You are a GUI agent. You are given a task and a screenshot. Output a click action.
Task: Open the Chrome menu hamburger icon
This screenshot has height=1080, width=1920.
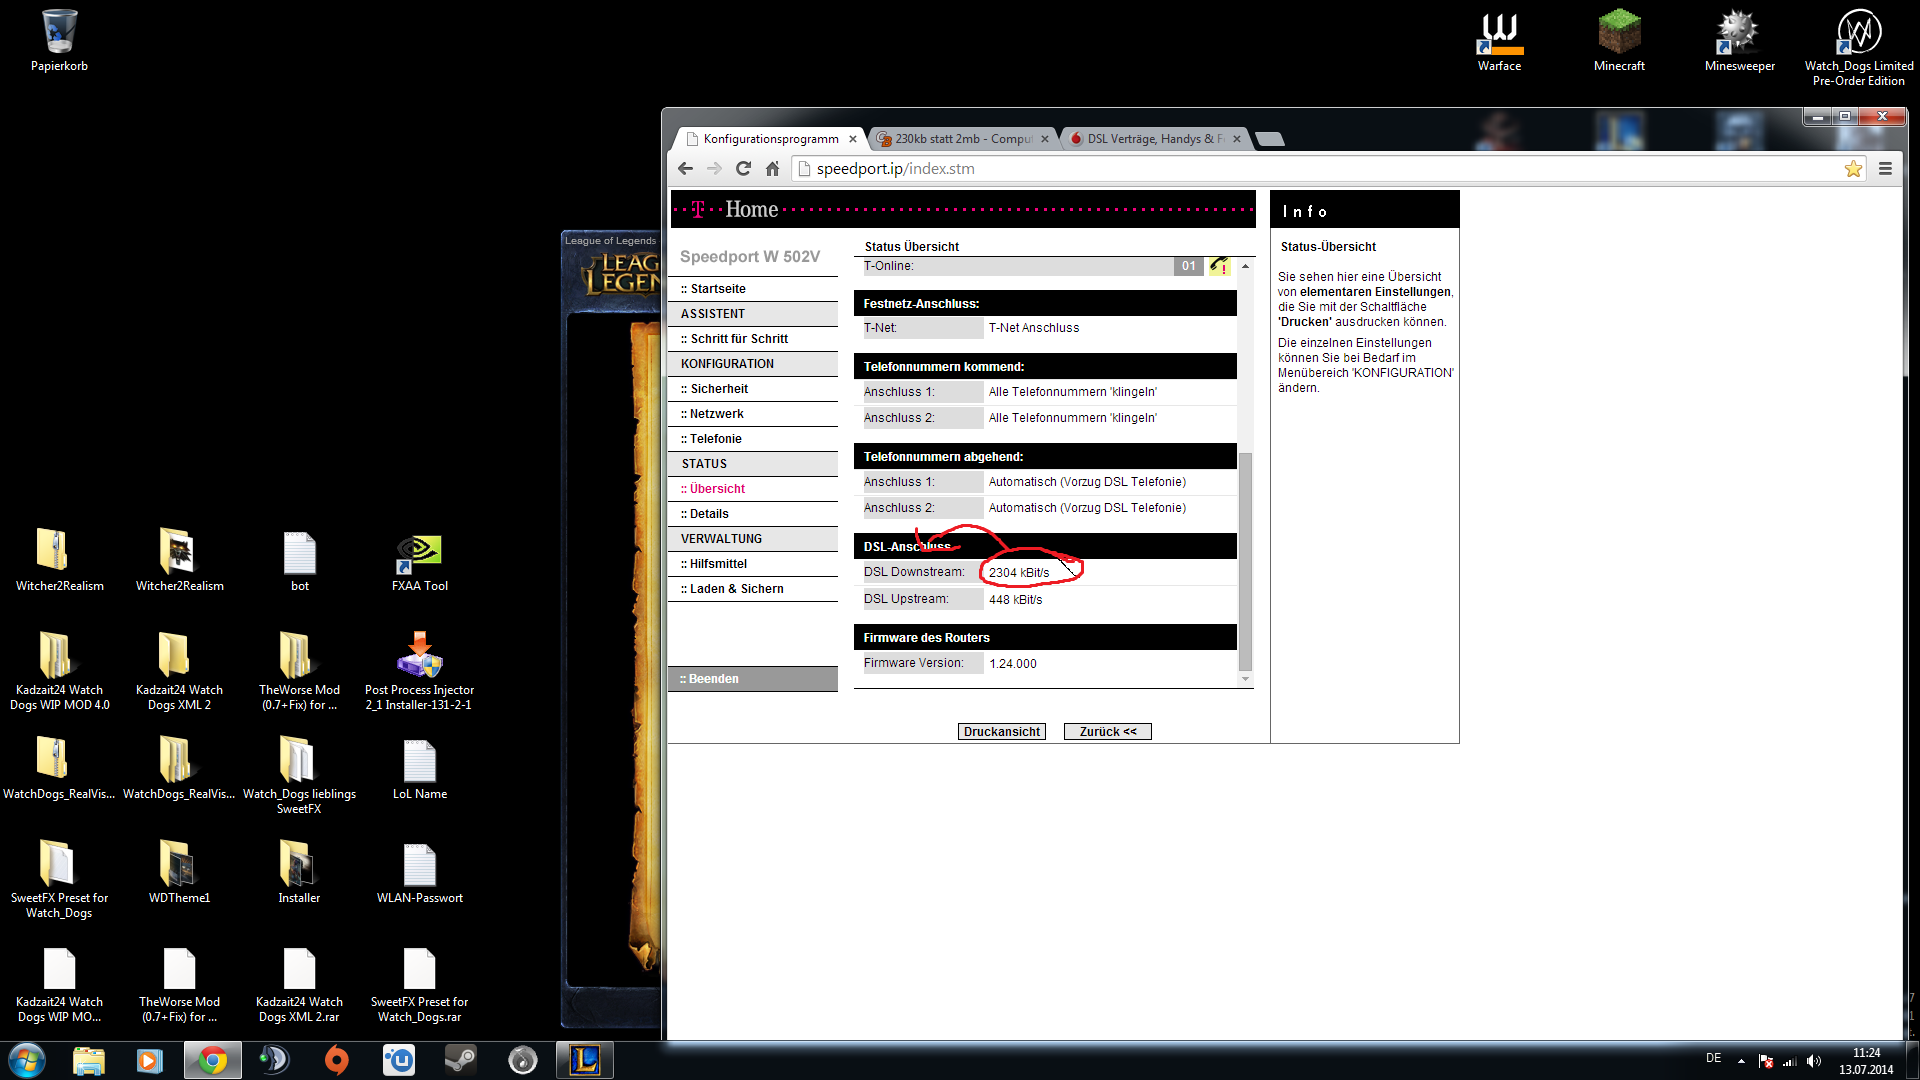[x=1885, y=169]
